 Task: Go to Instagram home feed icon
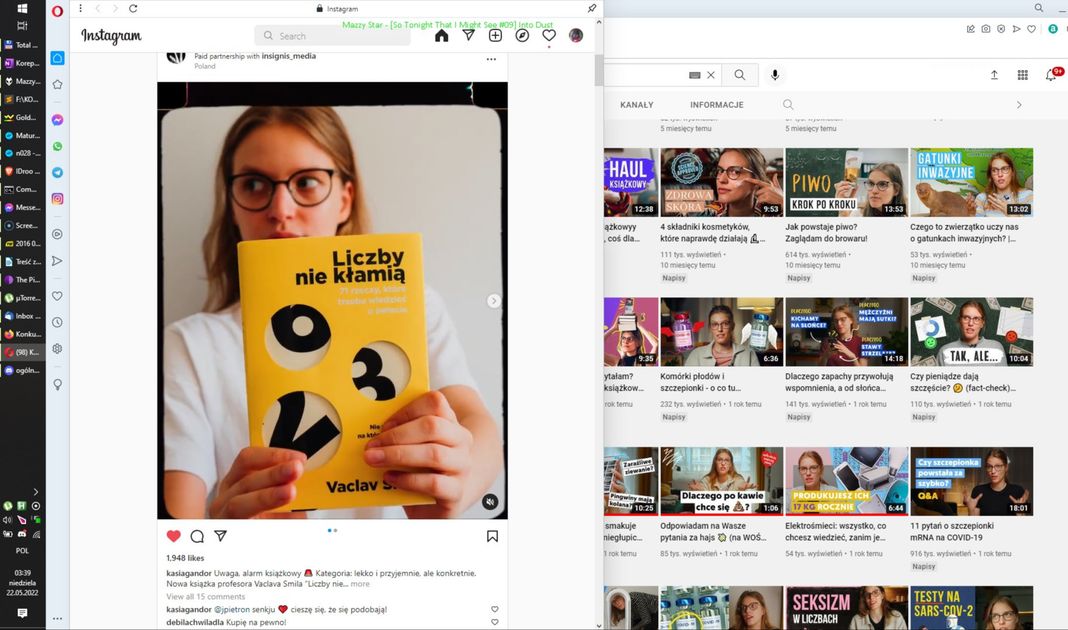(441, 36)
